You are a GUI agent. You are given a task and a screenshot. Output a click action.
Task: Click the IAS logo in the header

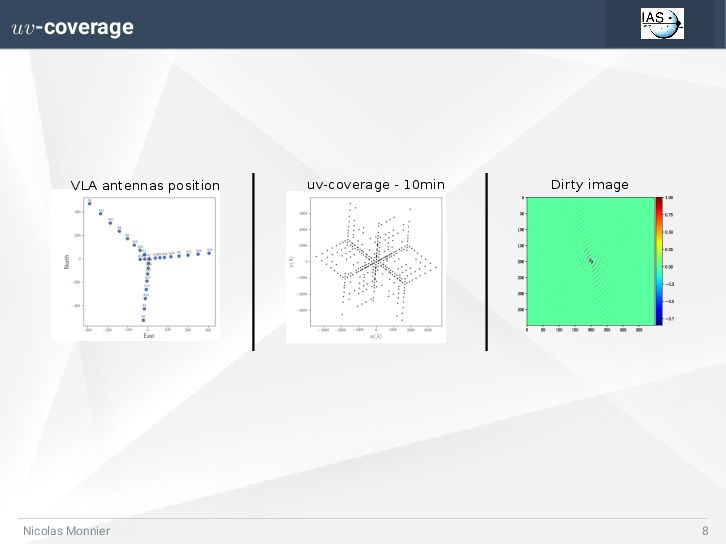[x=662, y=23]
